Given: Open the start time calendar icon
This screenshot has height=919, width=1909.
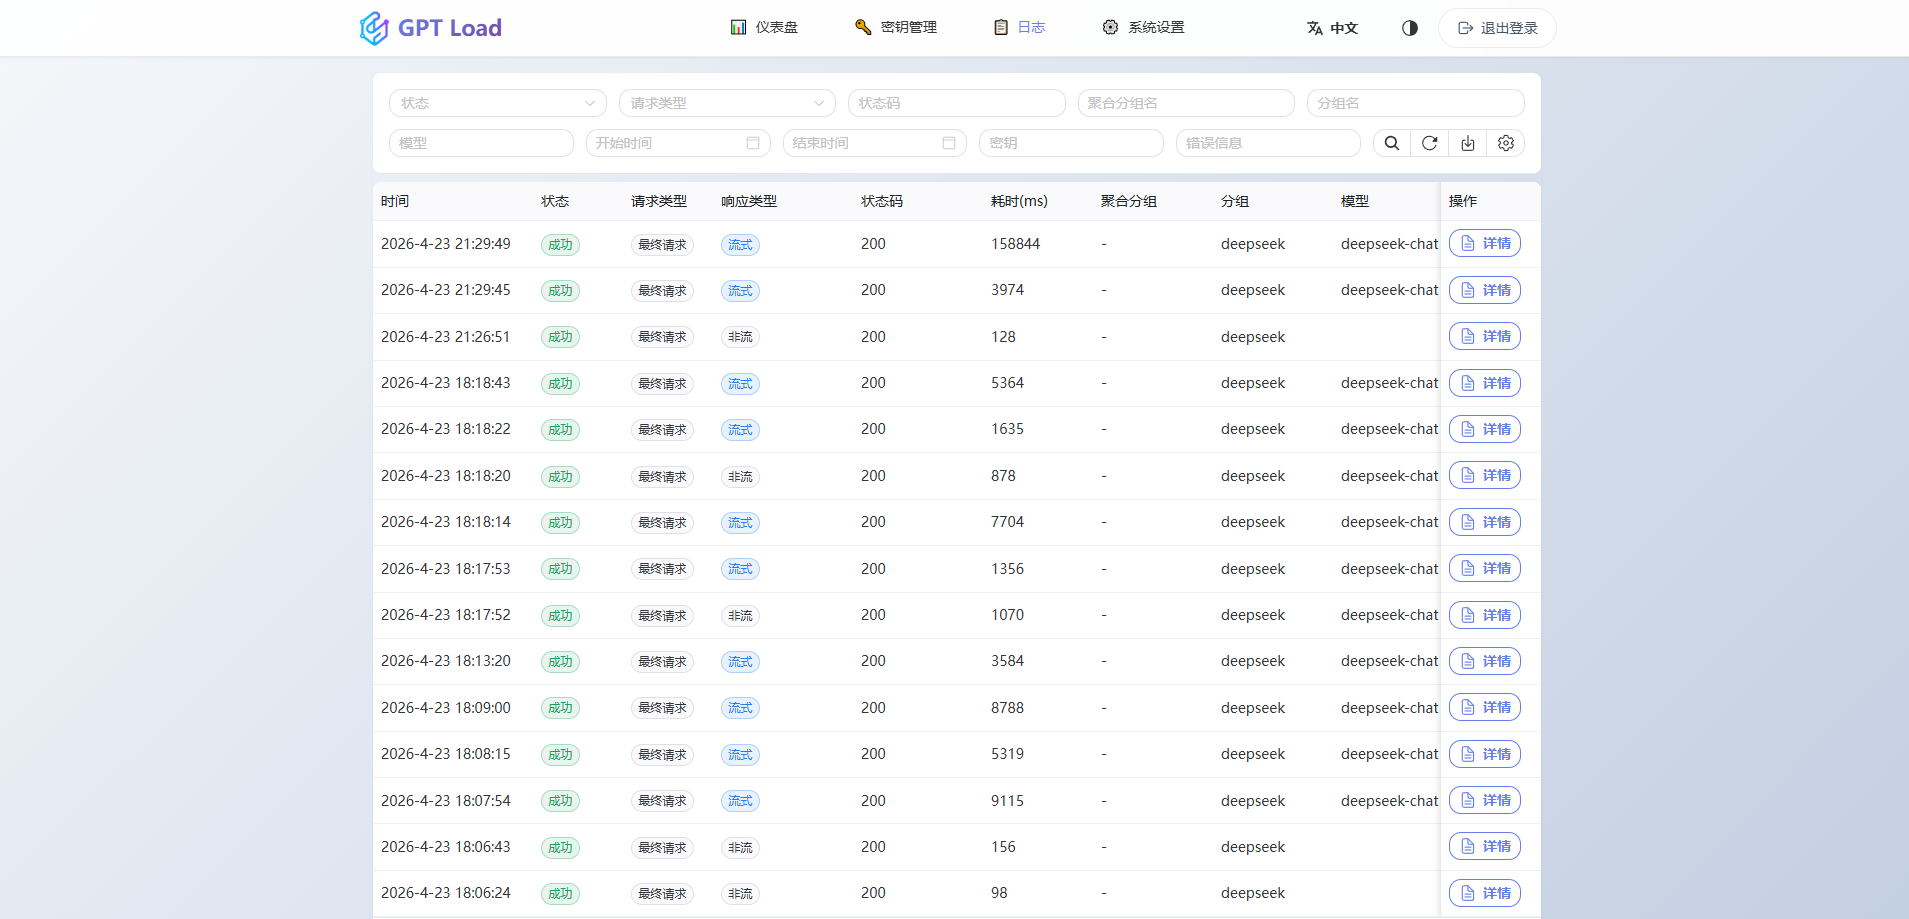Looking at the screenshot, I should click(x=753, y=143).
